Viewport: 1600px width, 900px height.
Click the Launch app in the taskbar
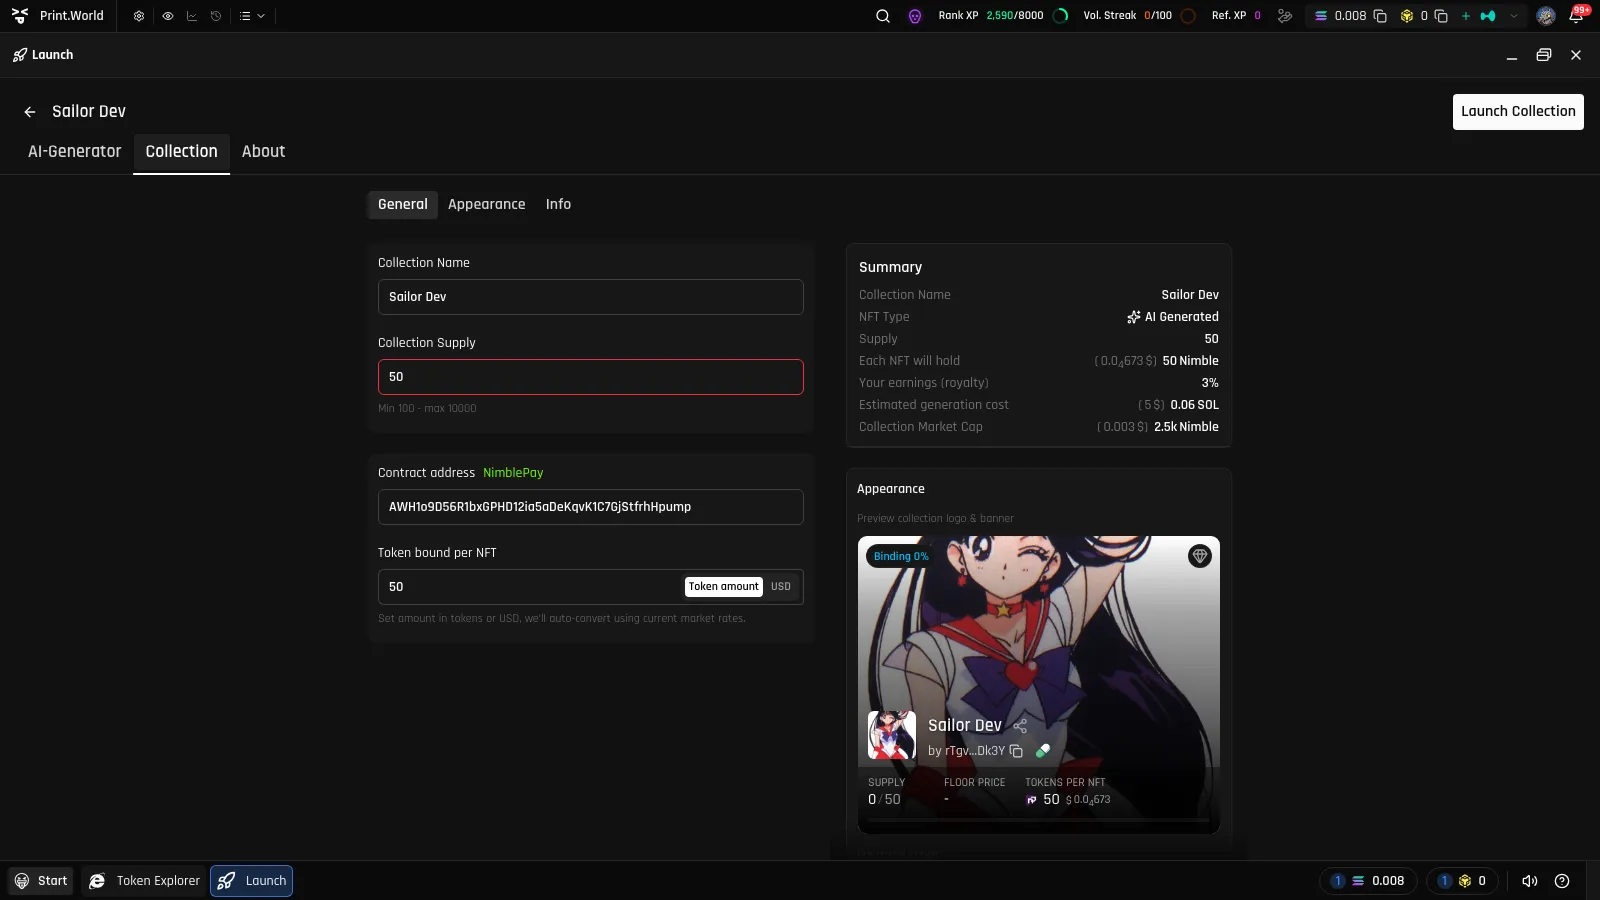pos(252,881)
